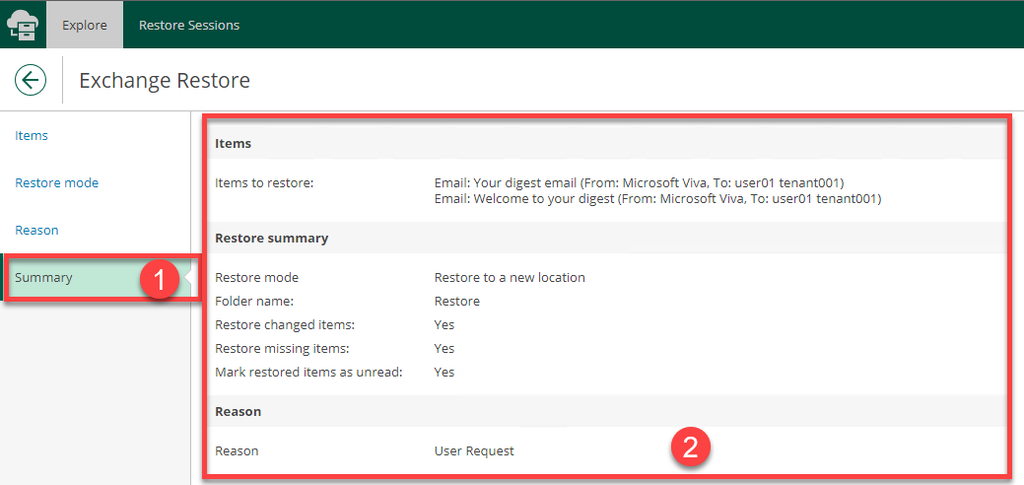Click the 'Welcome to your digest' item line
Image resolution: width=1024 pixels, height=485 pixels.
(657, 199)
